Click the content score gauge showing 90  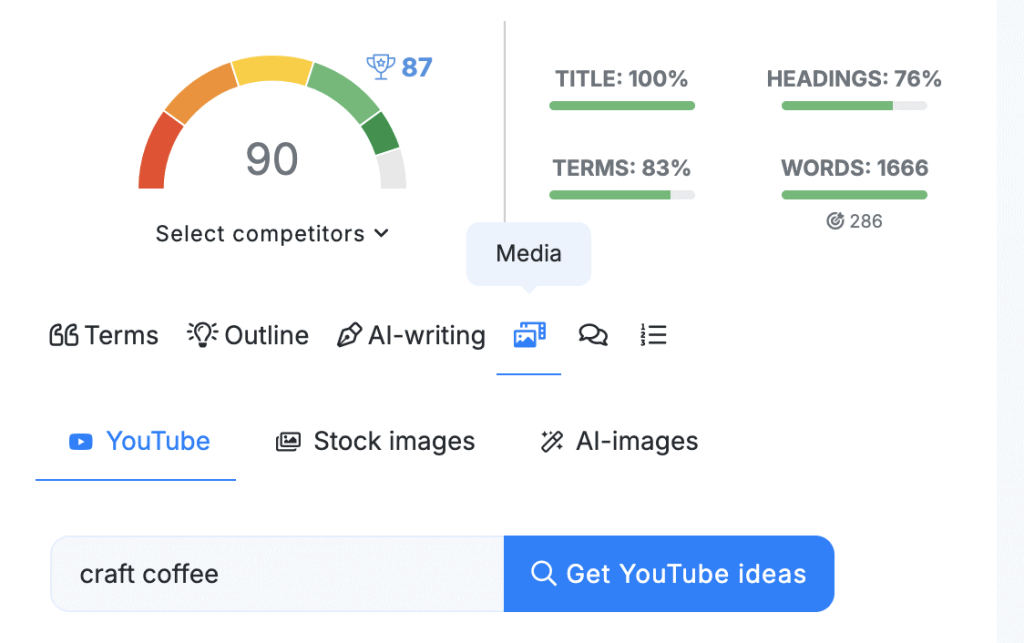(x=272, y=130)
